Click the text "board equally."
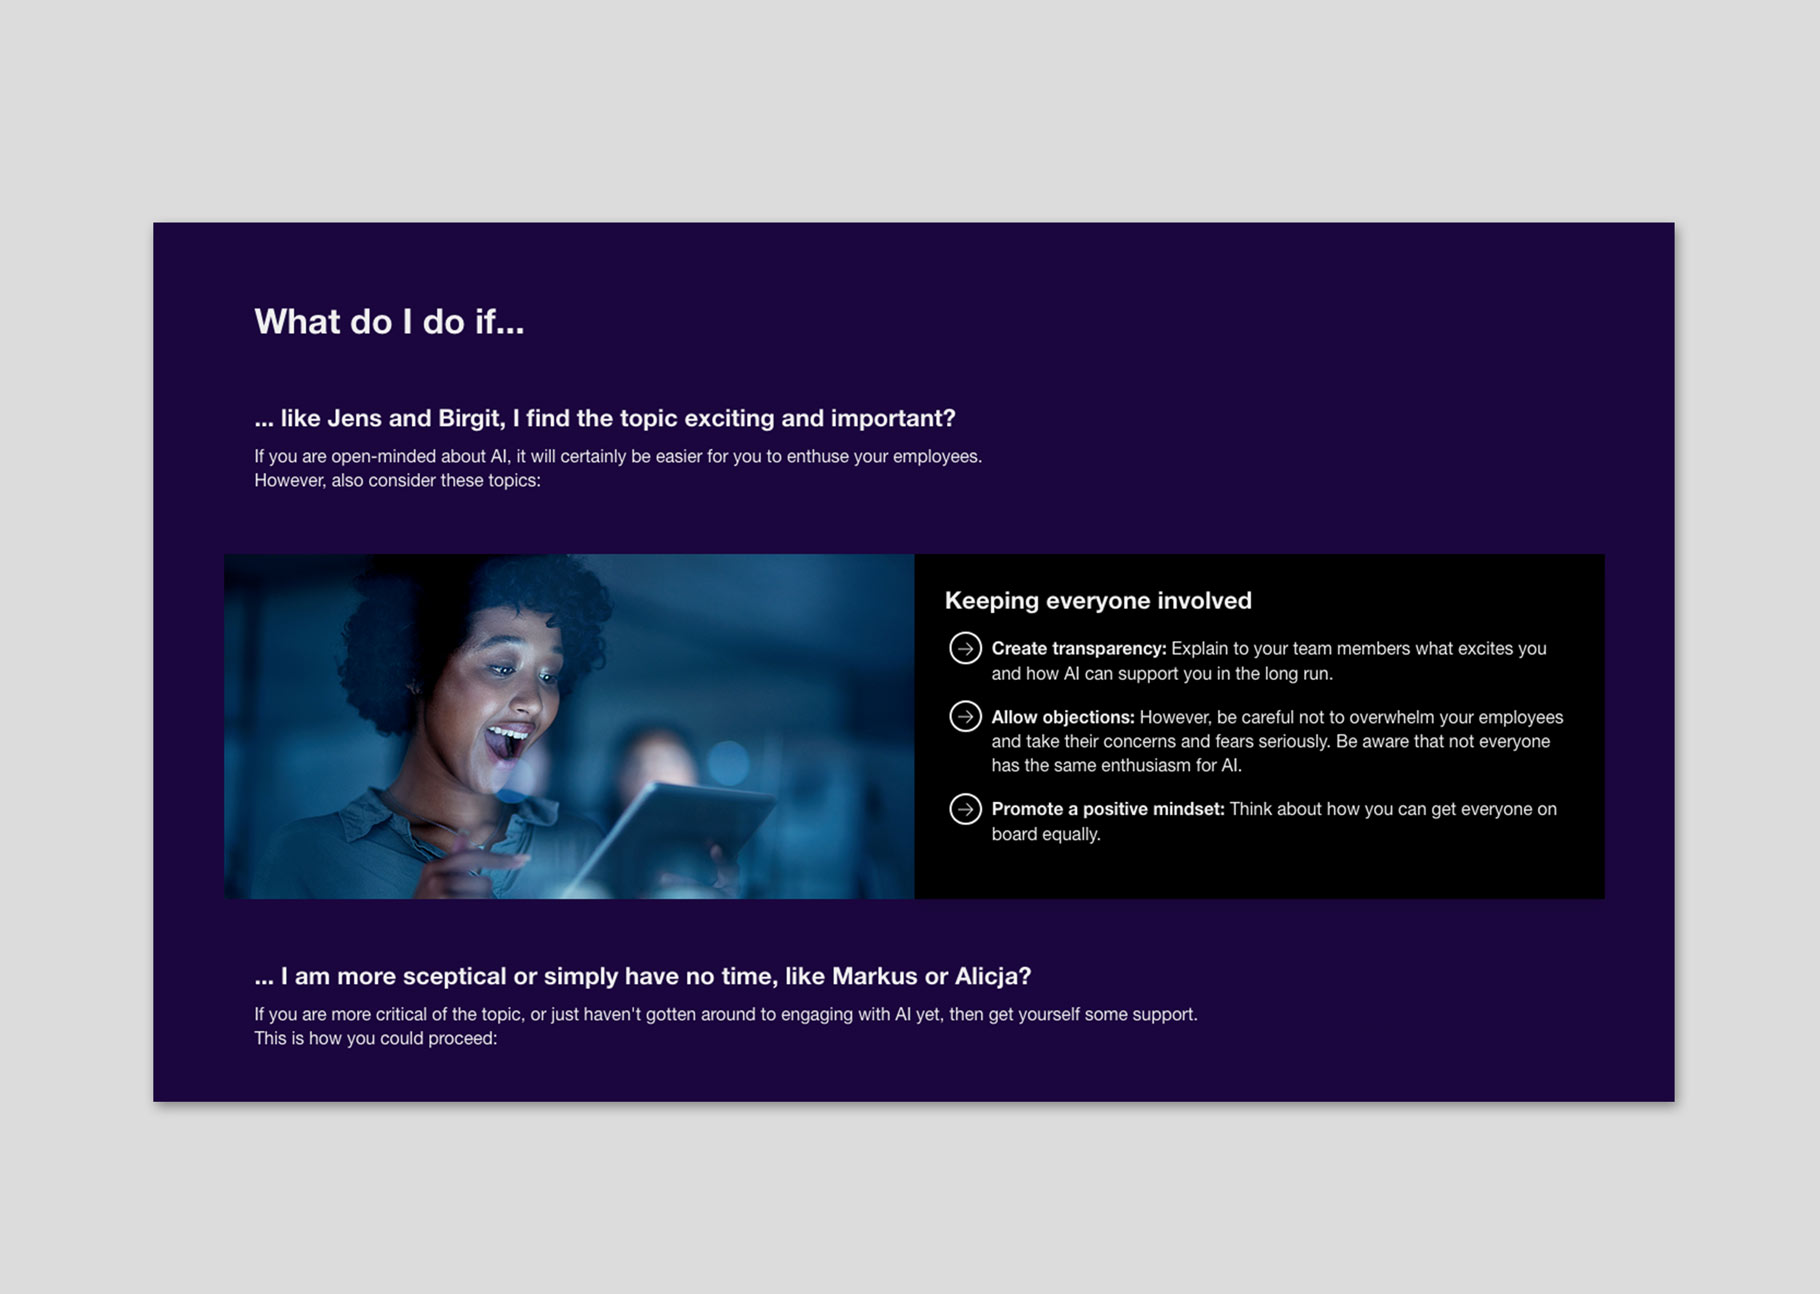 click(x=1045, y=834)
